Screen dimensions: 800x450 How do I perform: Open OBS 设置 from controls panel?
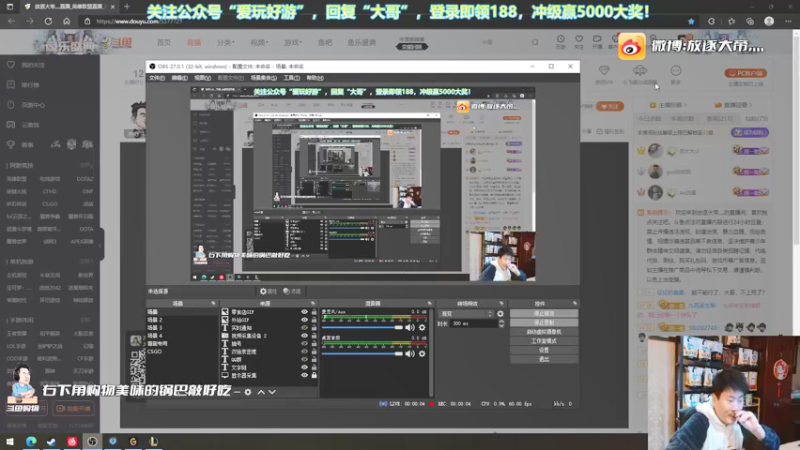(x=544, y=350)
